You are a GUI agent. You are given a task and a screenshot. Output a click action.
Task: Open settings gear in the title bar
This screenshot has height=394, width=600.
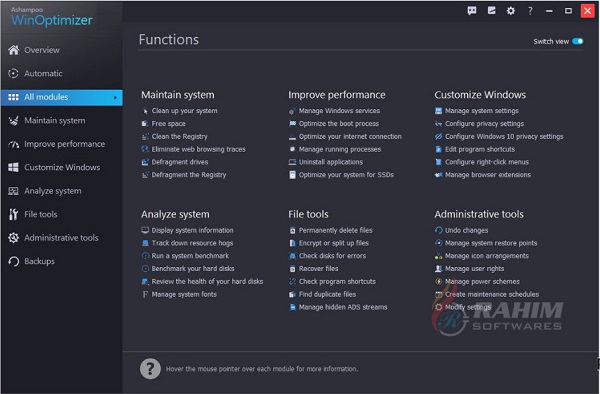click(x=510, y=11)
